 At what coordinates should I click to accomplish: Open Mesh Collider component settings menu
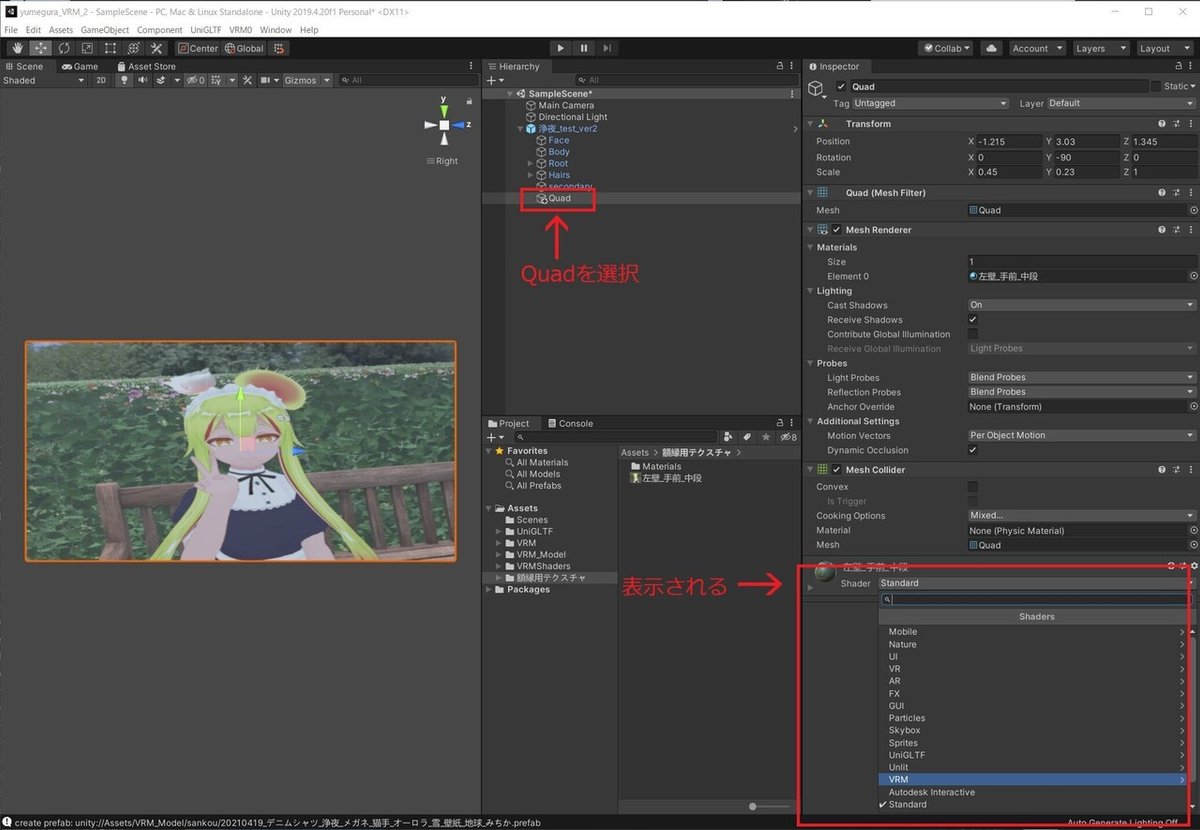pos(1190,470)
